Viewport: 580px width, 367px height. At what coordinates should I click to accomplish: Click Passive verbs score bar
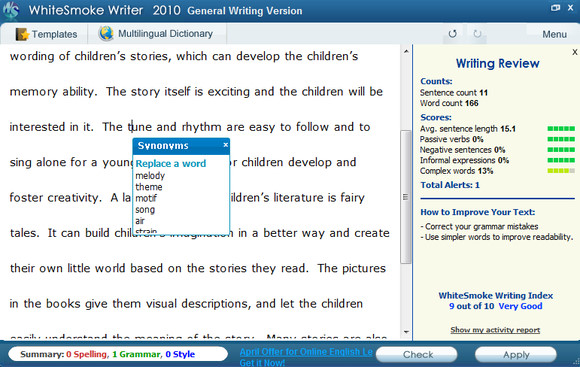point(561,139)
